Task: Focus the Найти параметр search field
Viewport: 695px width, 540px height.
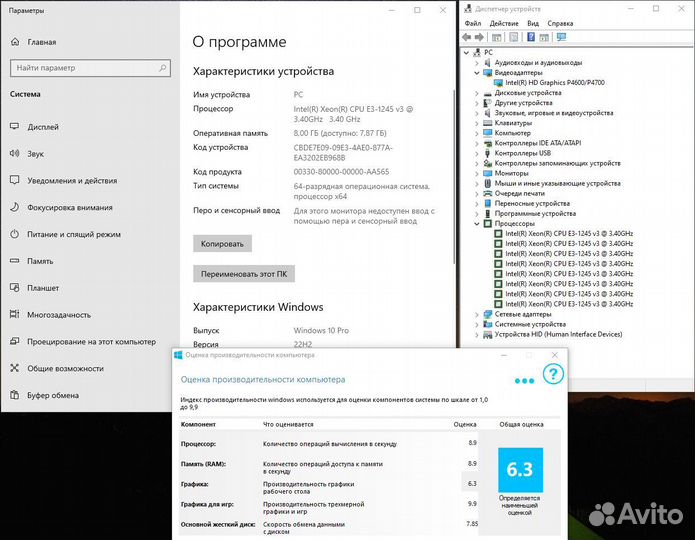Action: pos(90,68)
